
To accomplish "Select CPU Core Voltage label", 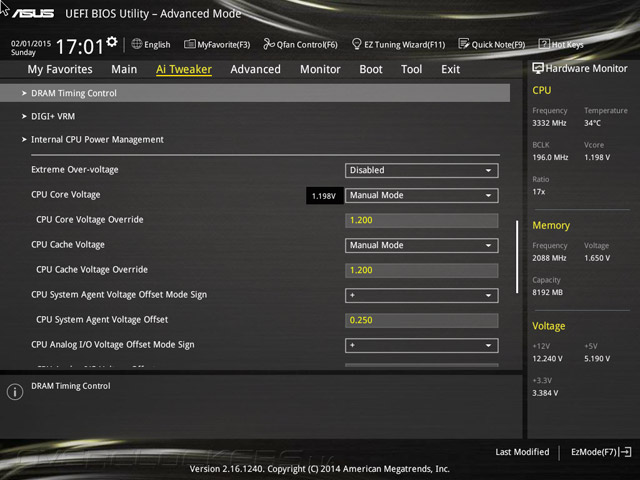I will tap(66, 195).
